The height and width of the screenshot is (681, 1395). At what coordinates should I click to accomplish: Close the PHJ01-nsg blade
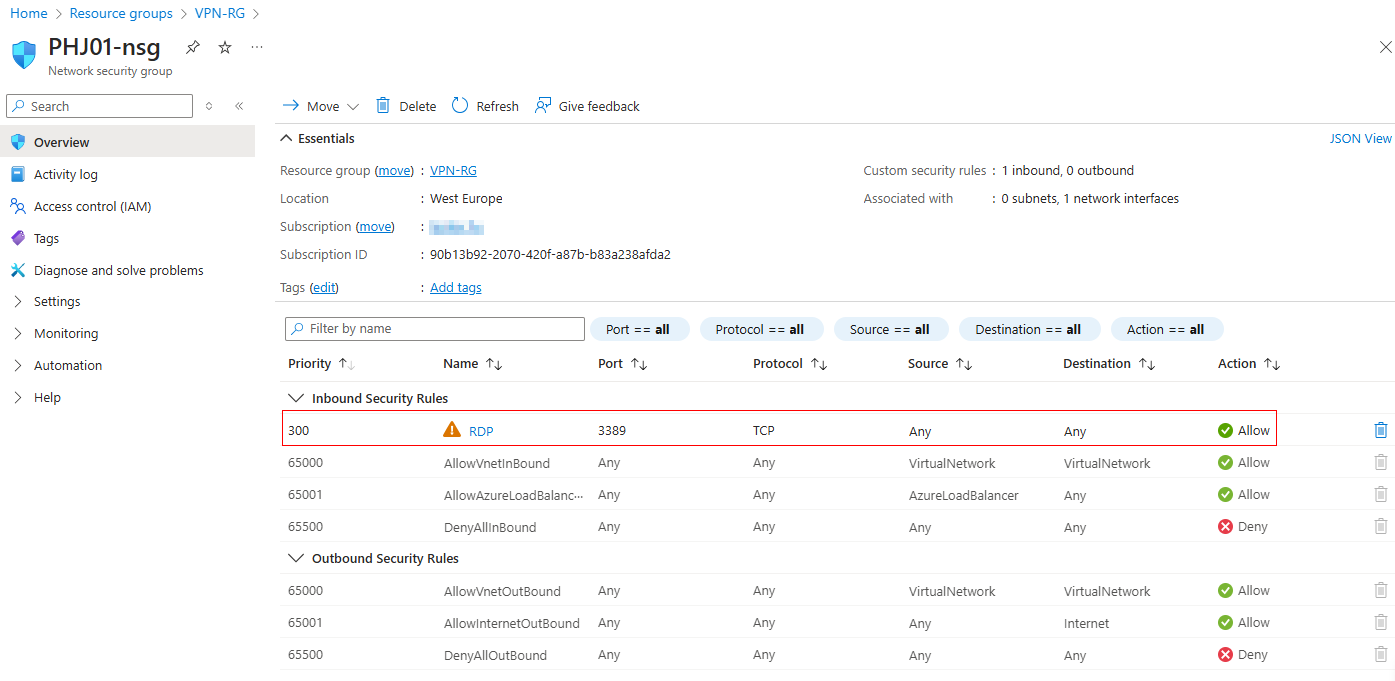click(x=1385, y=47)
